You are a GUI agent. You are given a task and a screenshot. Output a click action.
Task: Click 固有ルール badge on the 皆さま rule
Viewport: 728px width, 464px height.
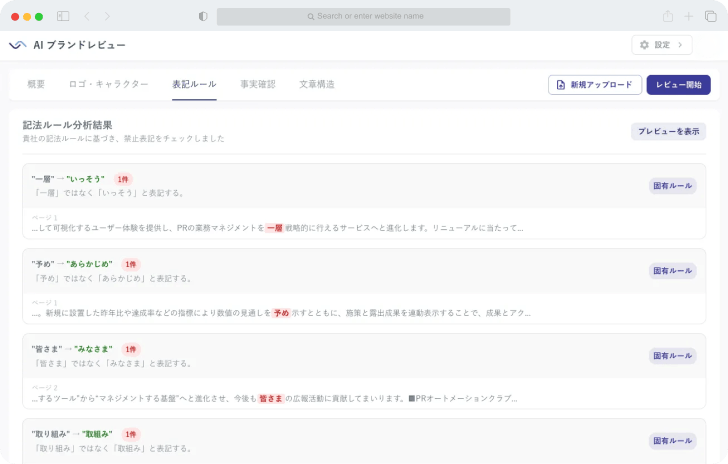coord(672,355)
